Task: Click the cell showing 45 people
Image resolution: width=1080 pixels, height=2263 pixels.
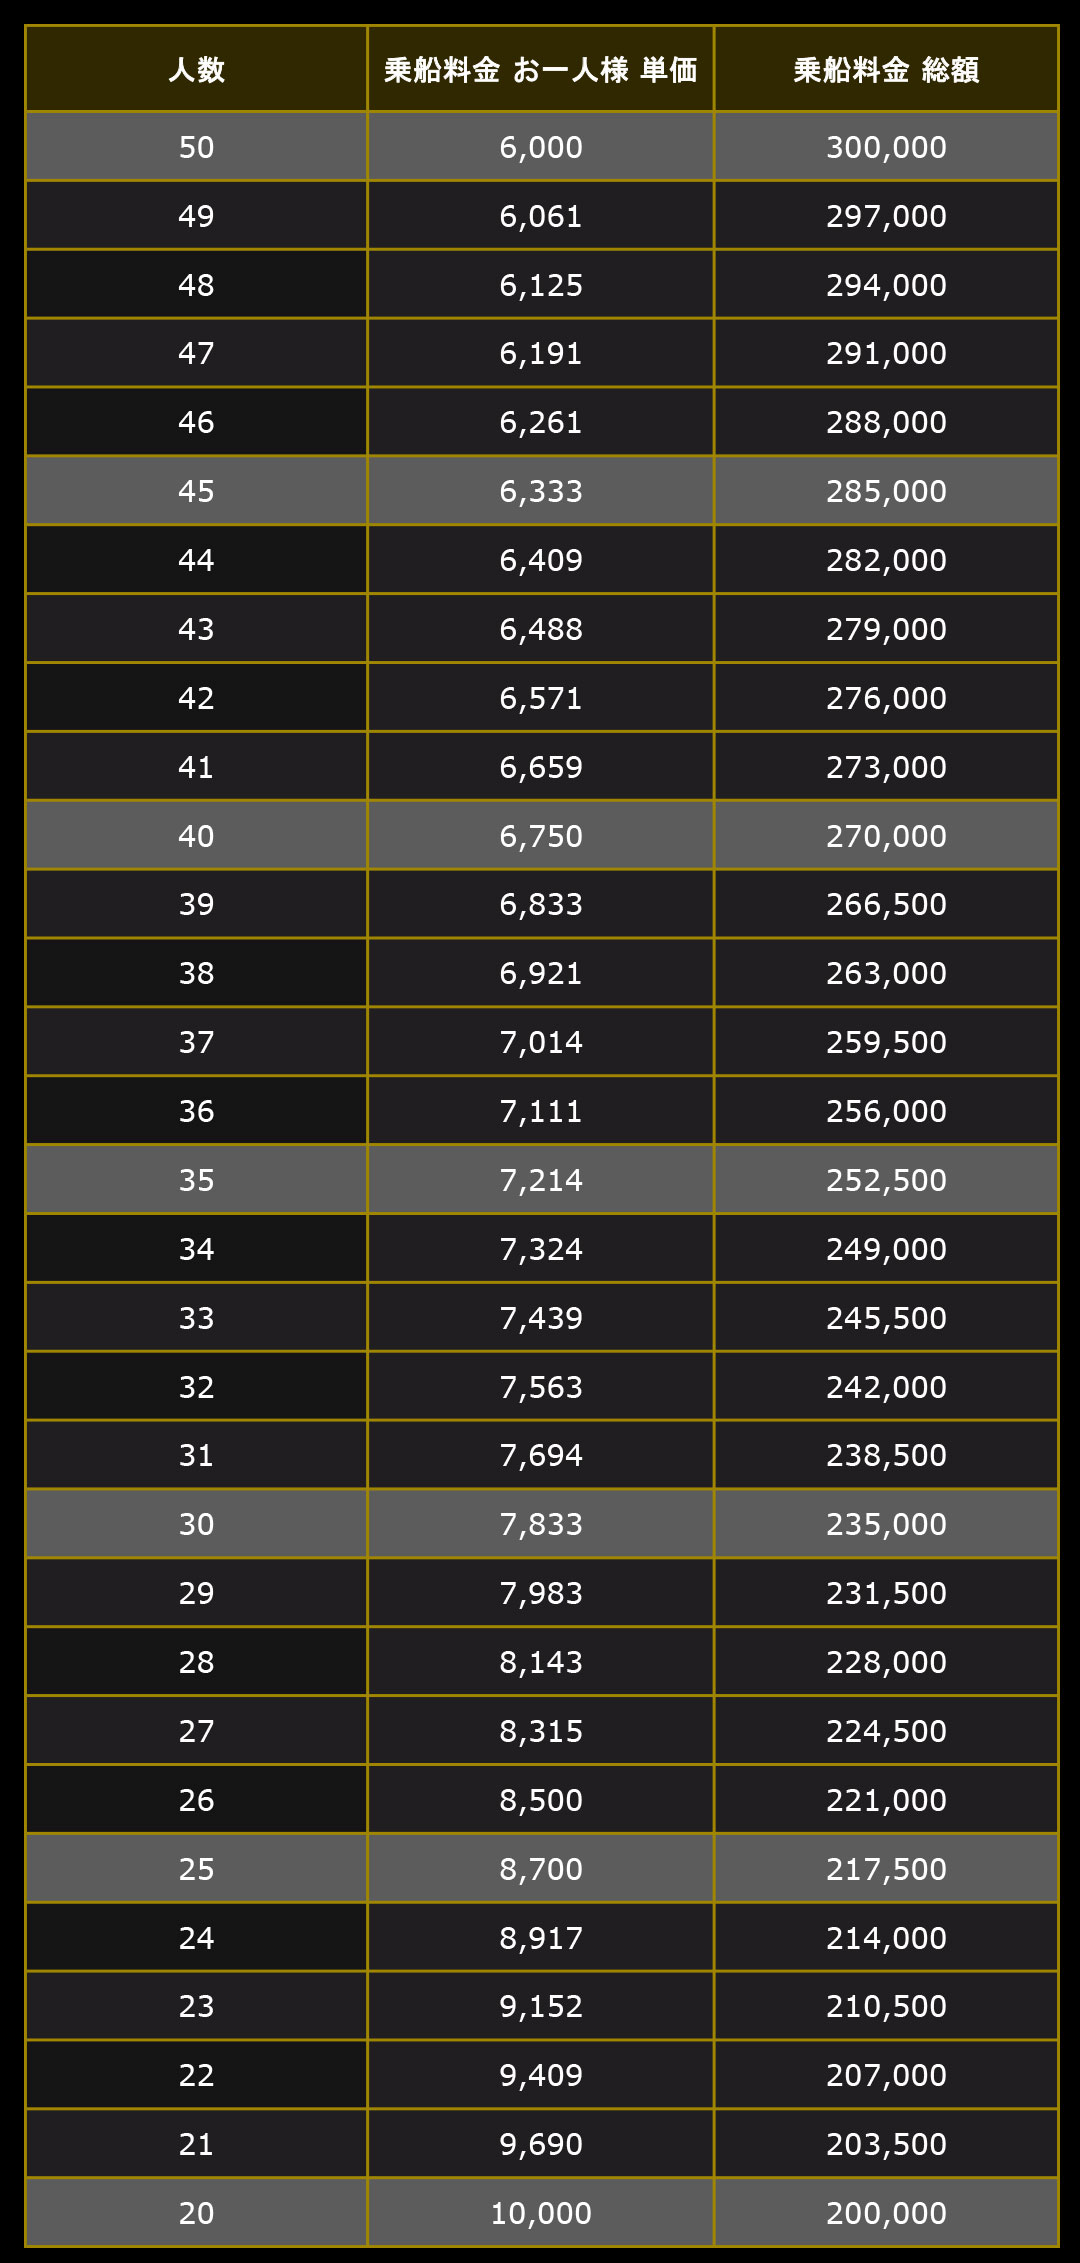Action: [x=196, y=491]
